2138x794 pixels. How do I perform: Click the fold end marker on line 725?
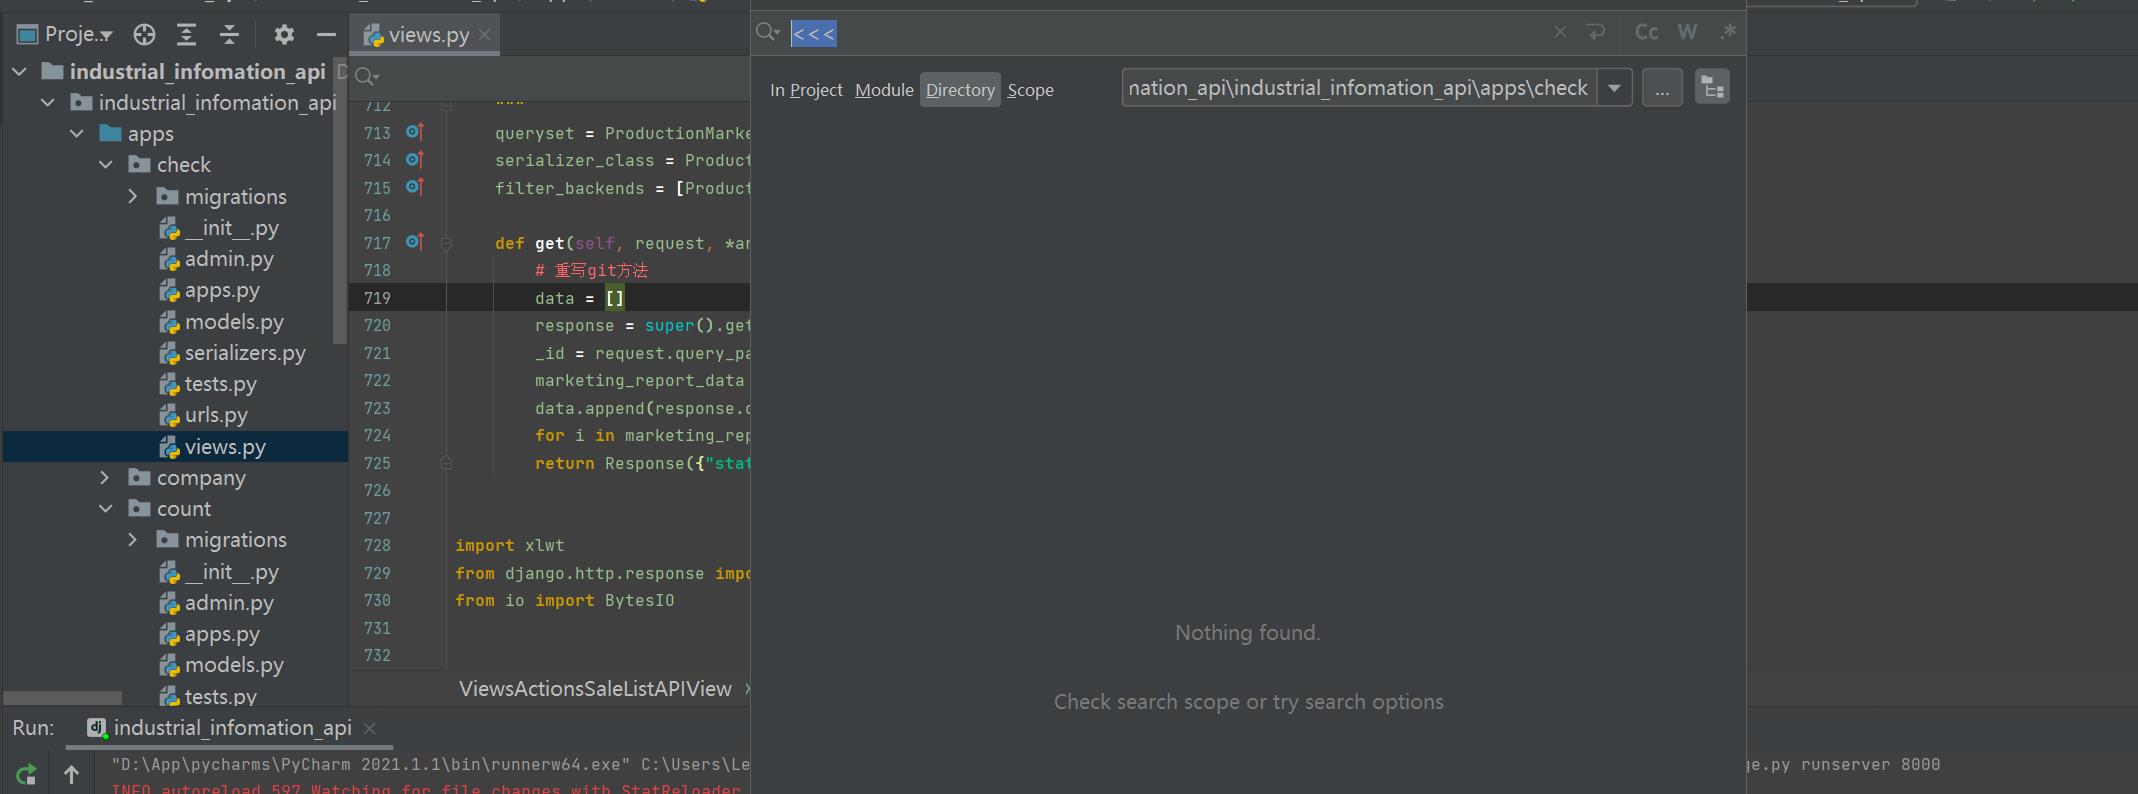coord(446,463)
